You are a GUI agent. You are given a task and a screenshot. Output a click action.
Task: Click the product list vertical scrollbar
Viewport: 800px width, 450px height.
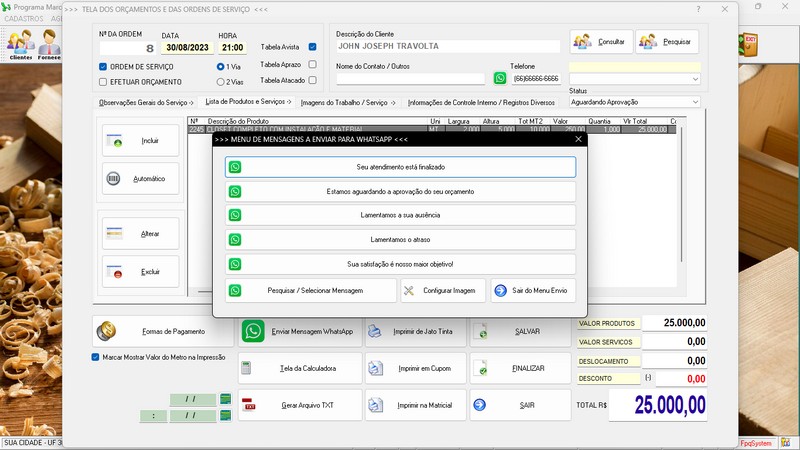(681, 194)
